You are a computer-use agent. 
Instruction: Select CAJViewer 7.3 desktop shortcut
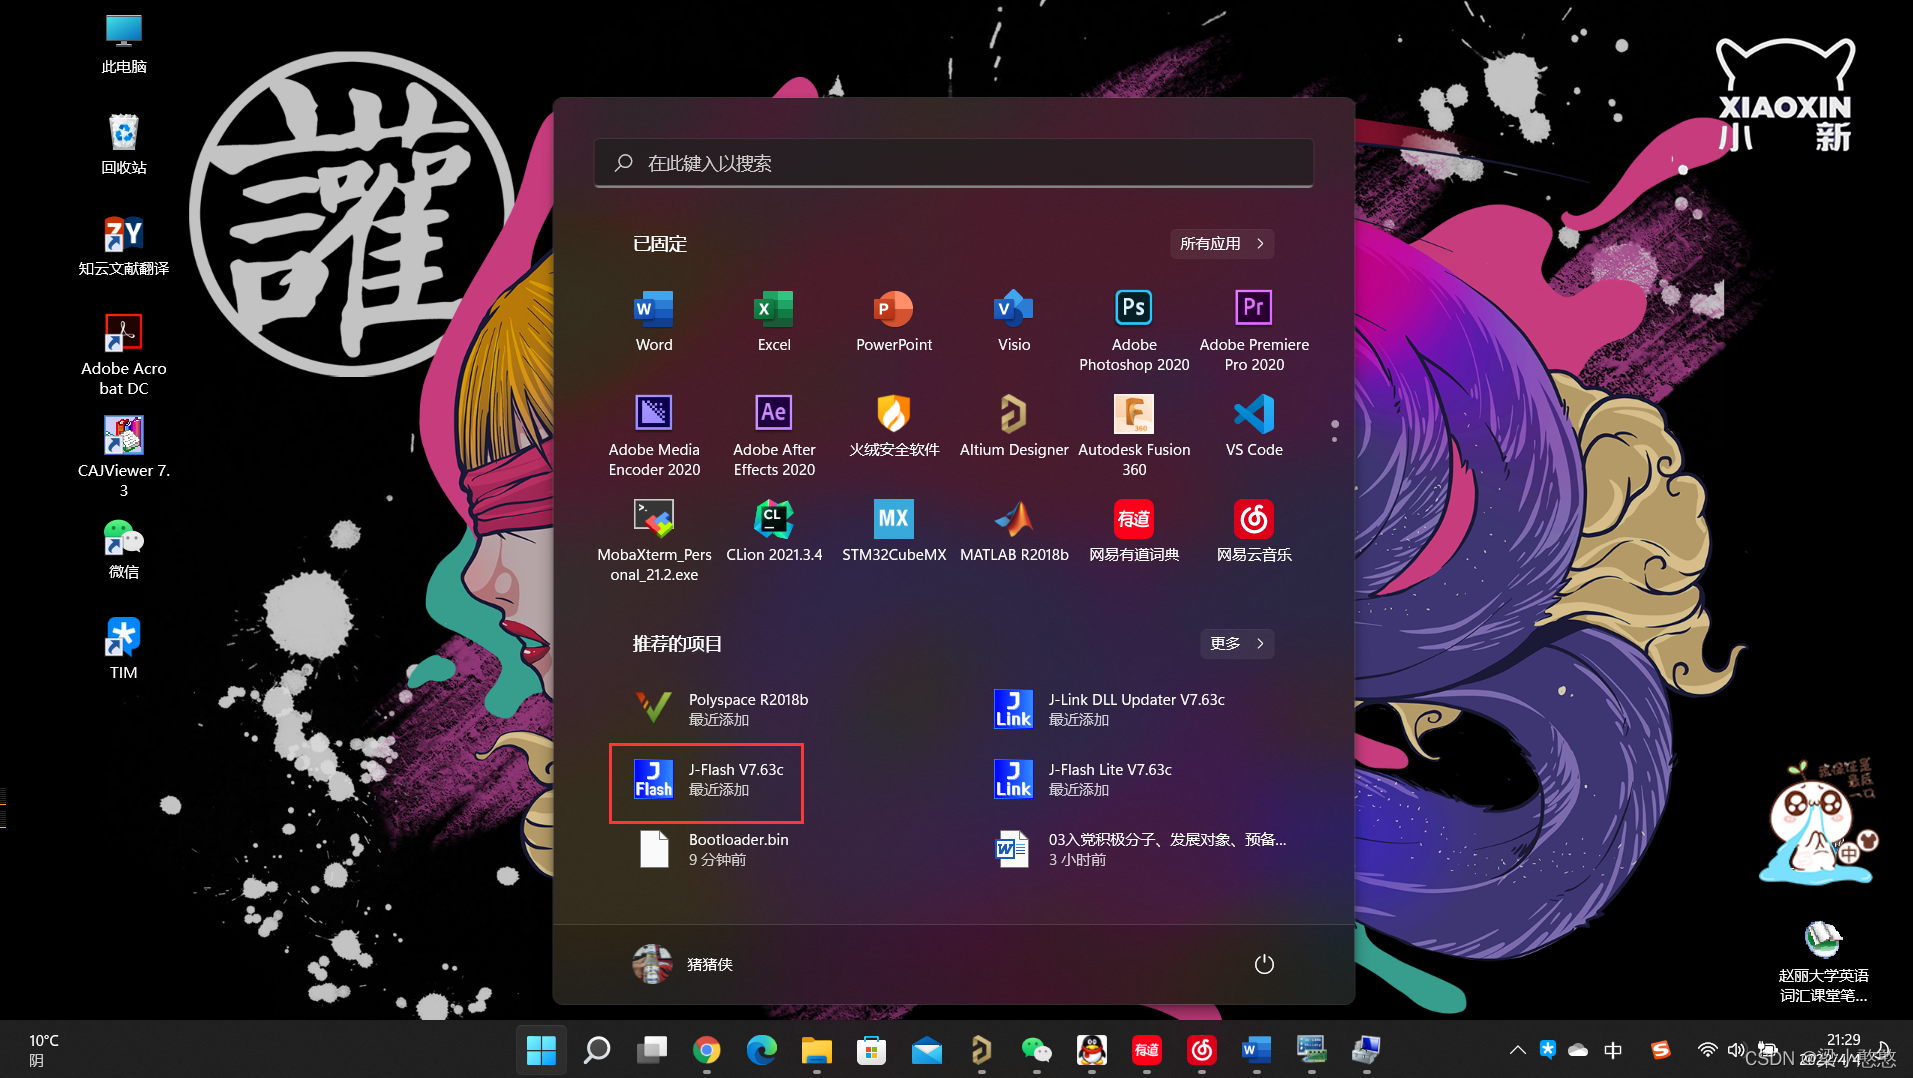(x=124, y=457)
